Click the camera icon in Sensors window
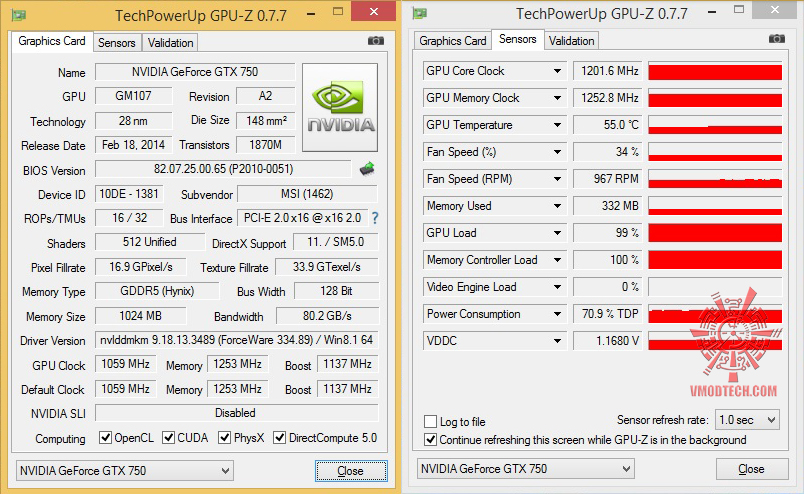The height and width of the screenshot is (494, 804). [x=776, y=39]
